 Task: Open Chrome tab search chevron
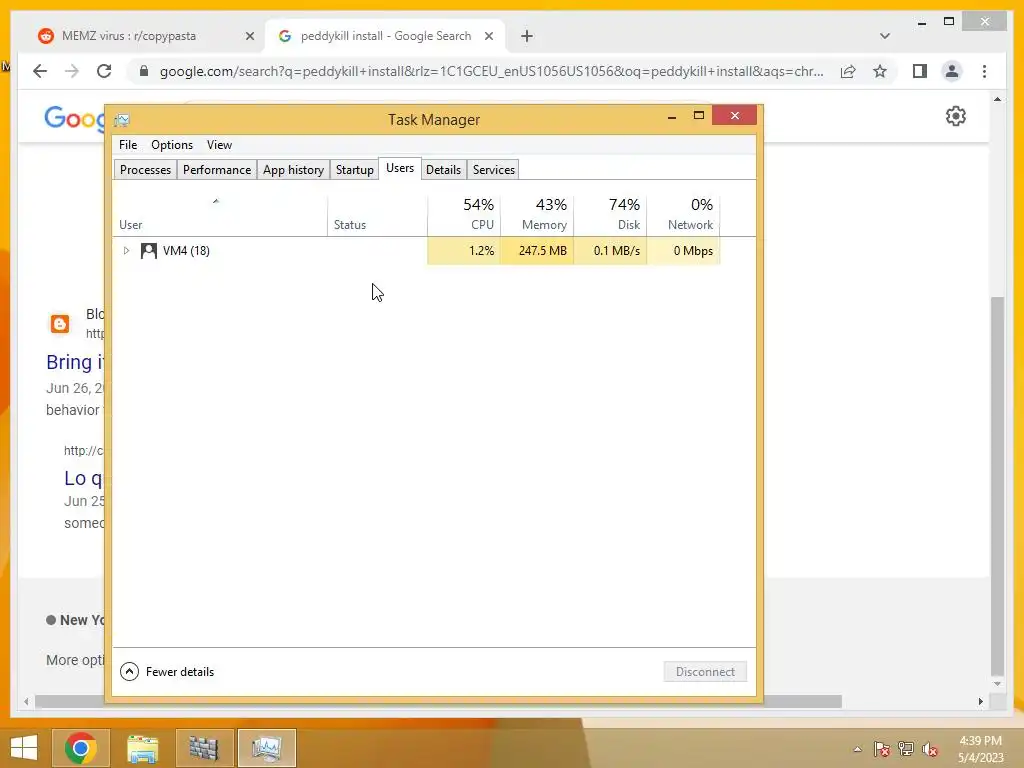click(884, 36)
